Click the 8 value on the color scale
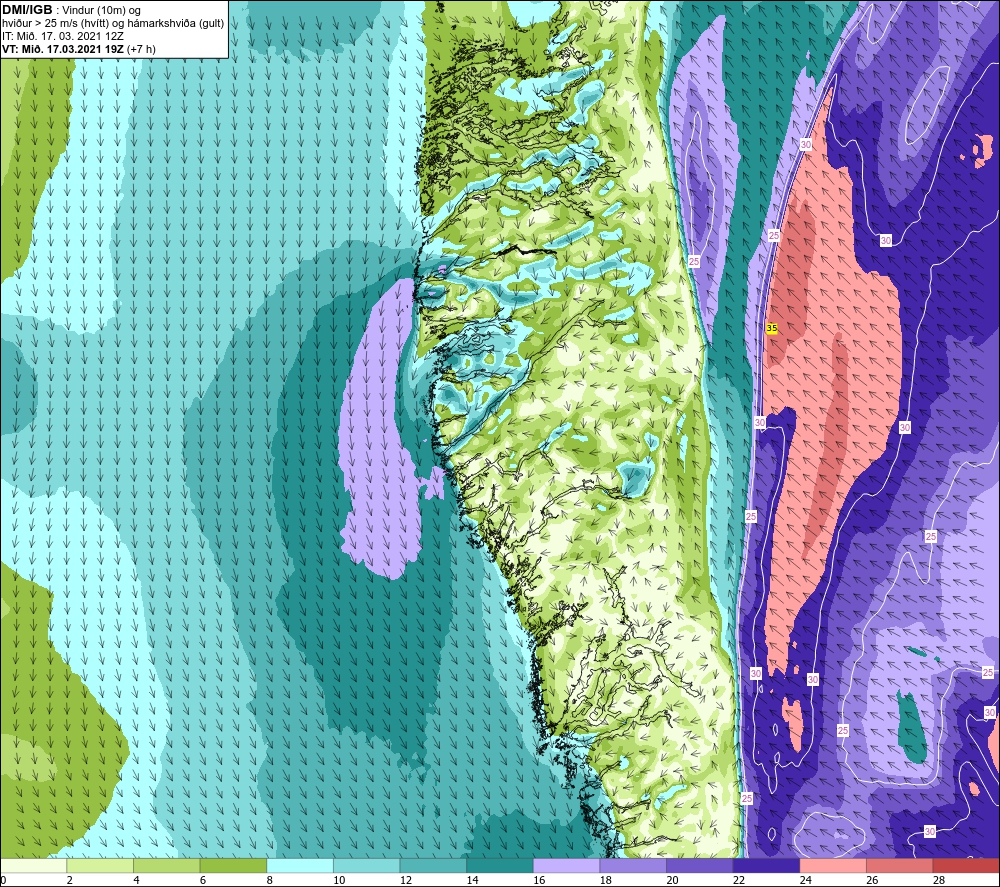Image resolution: width=1000 pixels, height=887 pixels. [269, 880]
